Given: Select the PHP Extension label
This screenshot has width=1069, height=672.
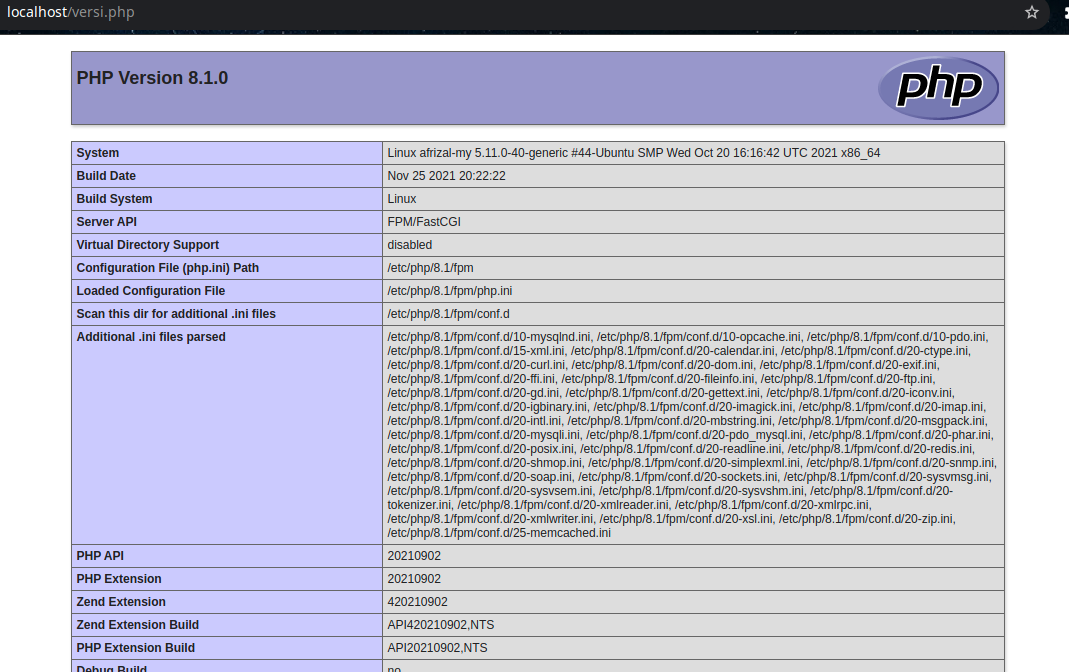Looking at the screenshot, I should coord(119,579).
